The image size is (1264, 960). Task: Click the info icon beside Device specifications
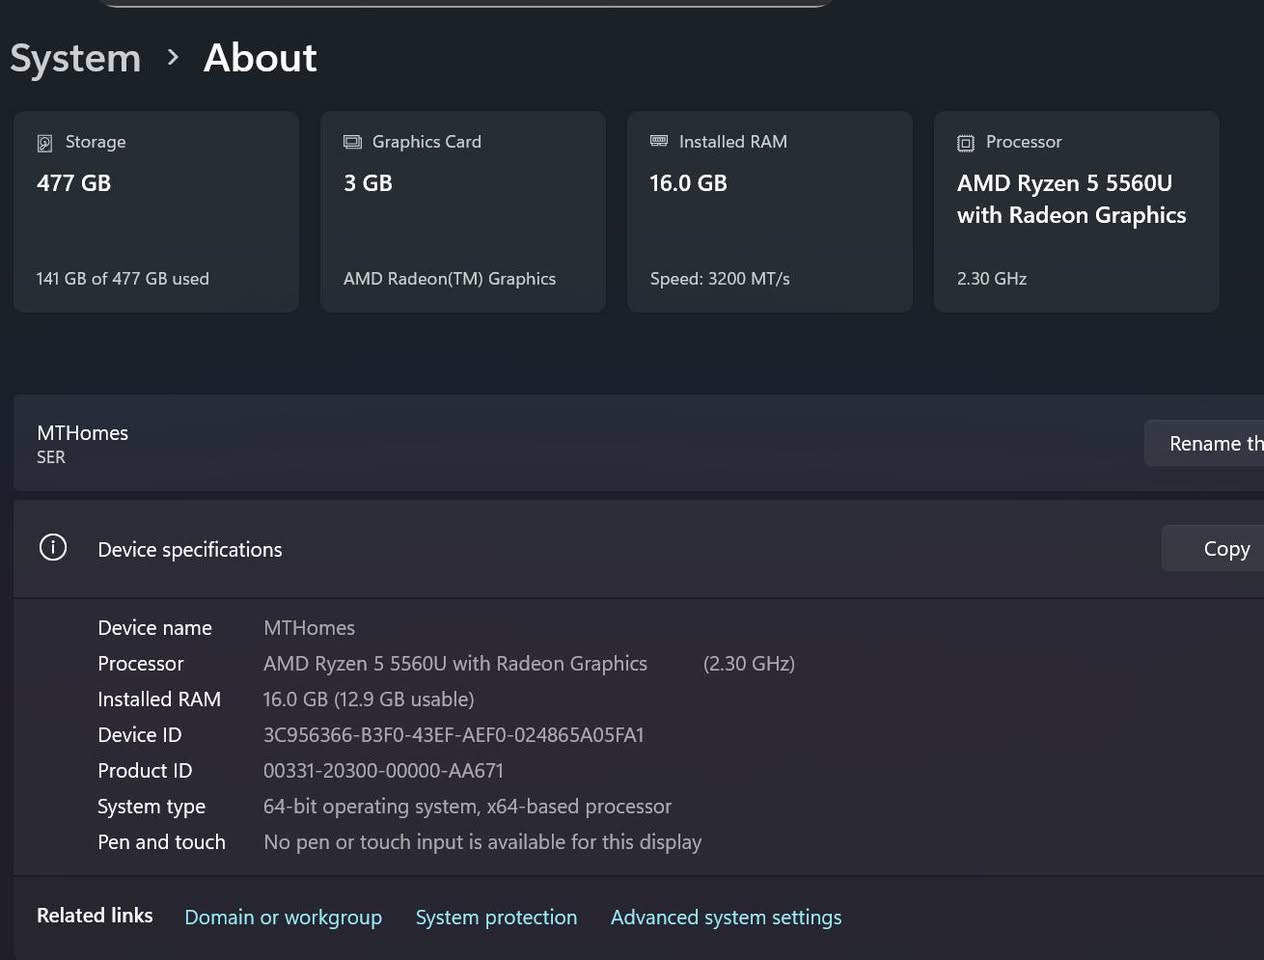pos(52,547)
